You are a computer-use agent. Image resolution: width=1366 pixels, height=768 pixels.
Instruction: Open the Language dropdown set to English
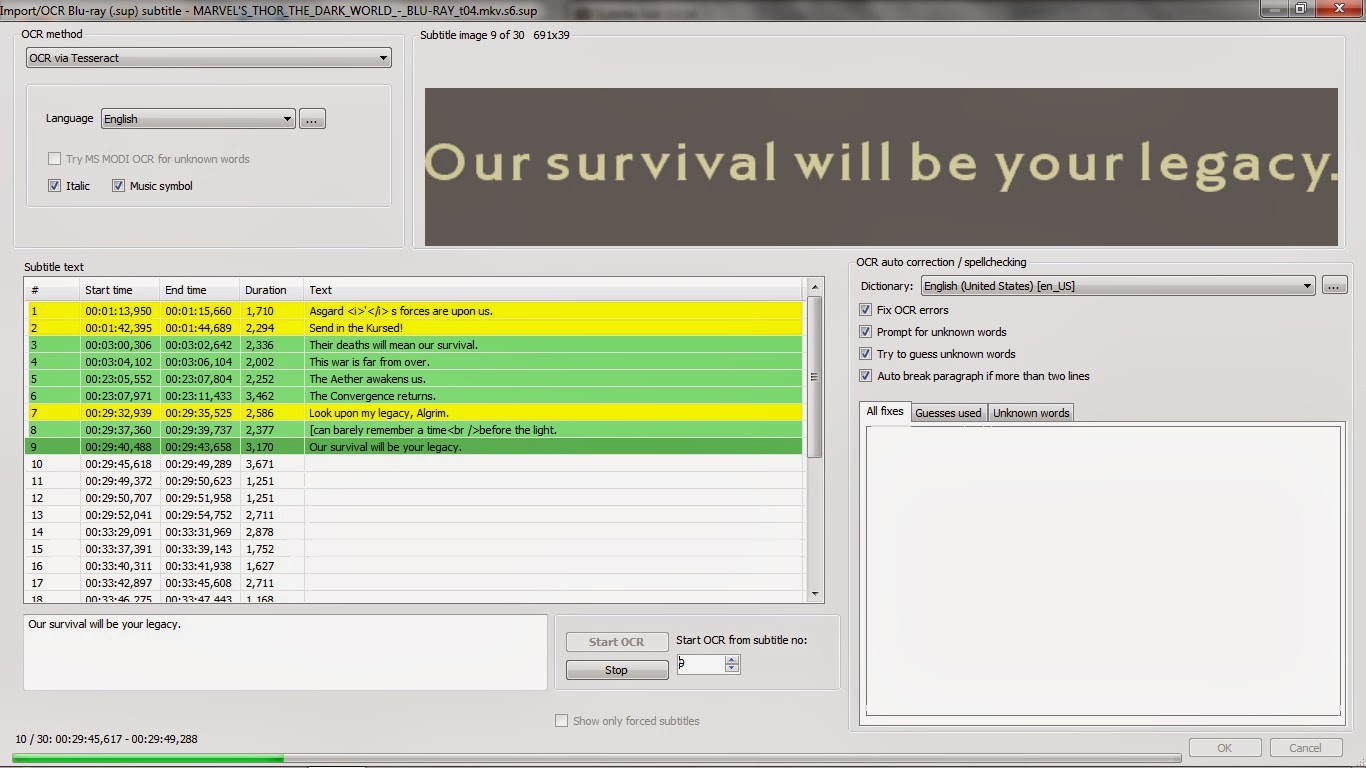click(198, 119)
